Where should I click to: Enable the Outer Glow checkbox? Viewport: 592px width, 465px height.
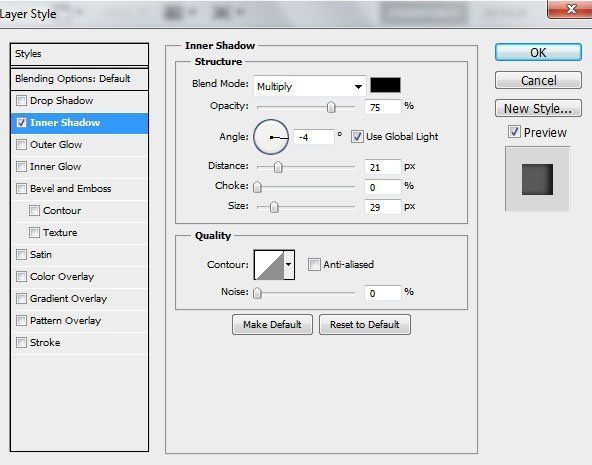pos(22,145)
